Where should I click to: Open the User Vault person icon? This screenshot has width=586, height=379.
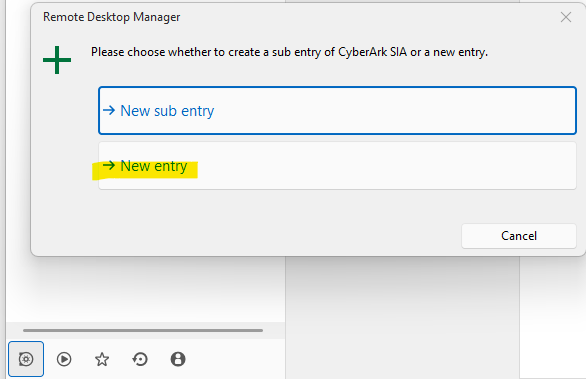tap(178, 359)
